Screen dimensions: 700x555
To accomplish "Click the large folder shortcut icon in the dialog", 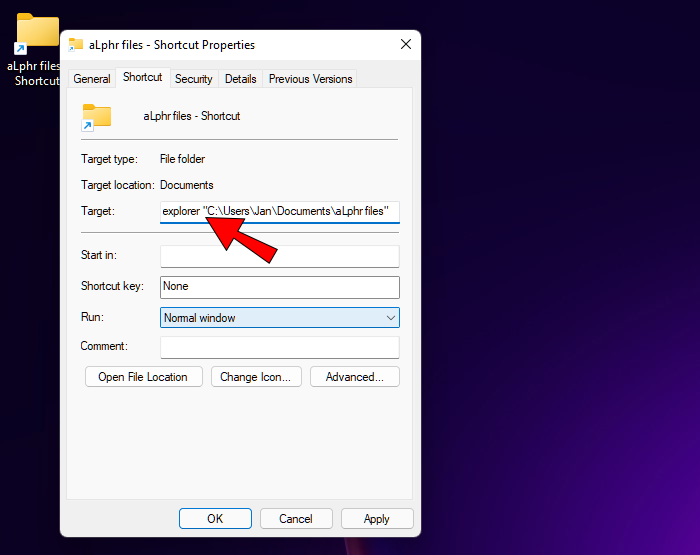I will click(x=96, y=117).
